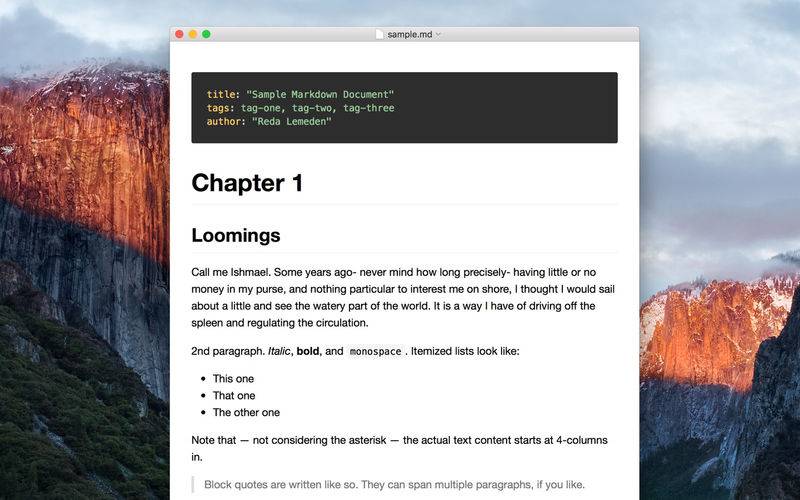Click the 'Note that' paragraph about asterisk
This screenshot has height=500, width=800.
coord(399,448)
